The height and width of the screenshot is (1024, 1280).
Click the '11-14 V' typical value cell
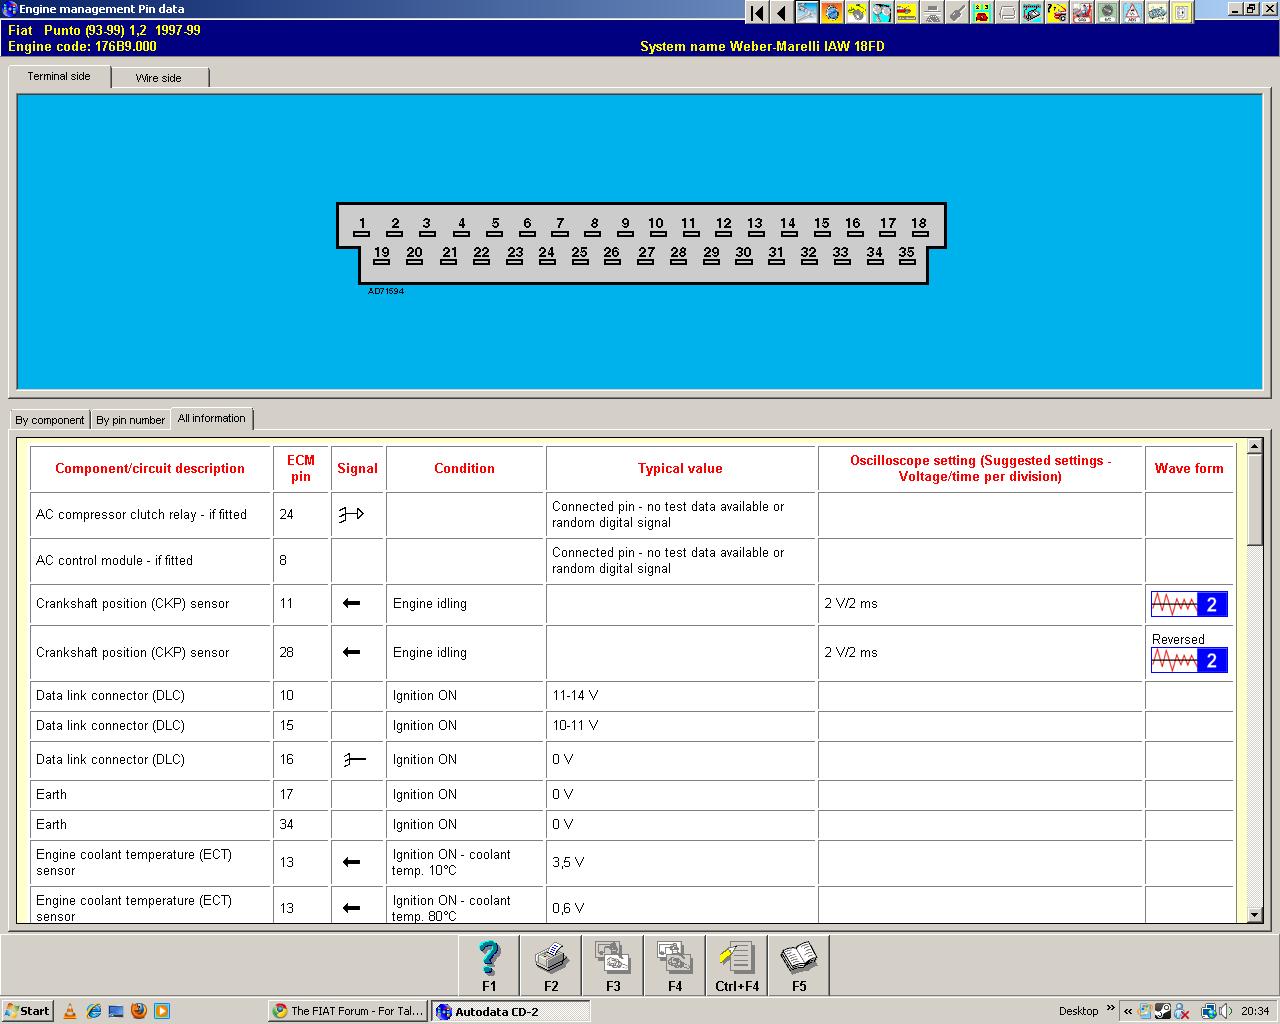[680, 696]
